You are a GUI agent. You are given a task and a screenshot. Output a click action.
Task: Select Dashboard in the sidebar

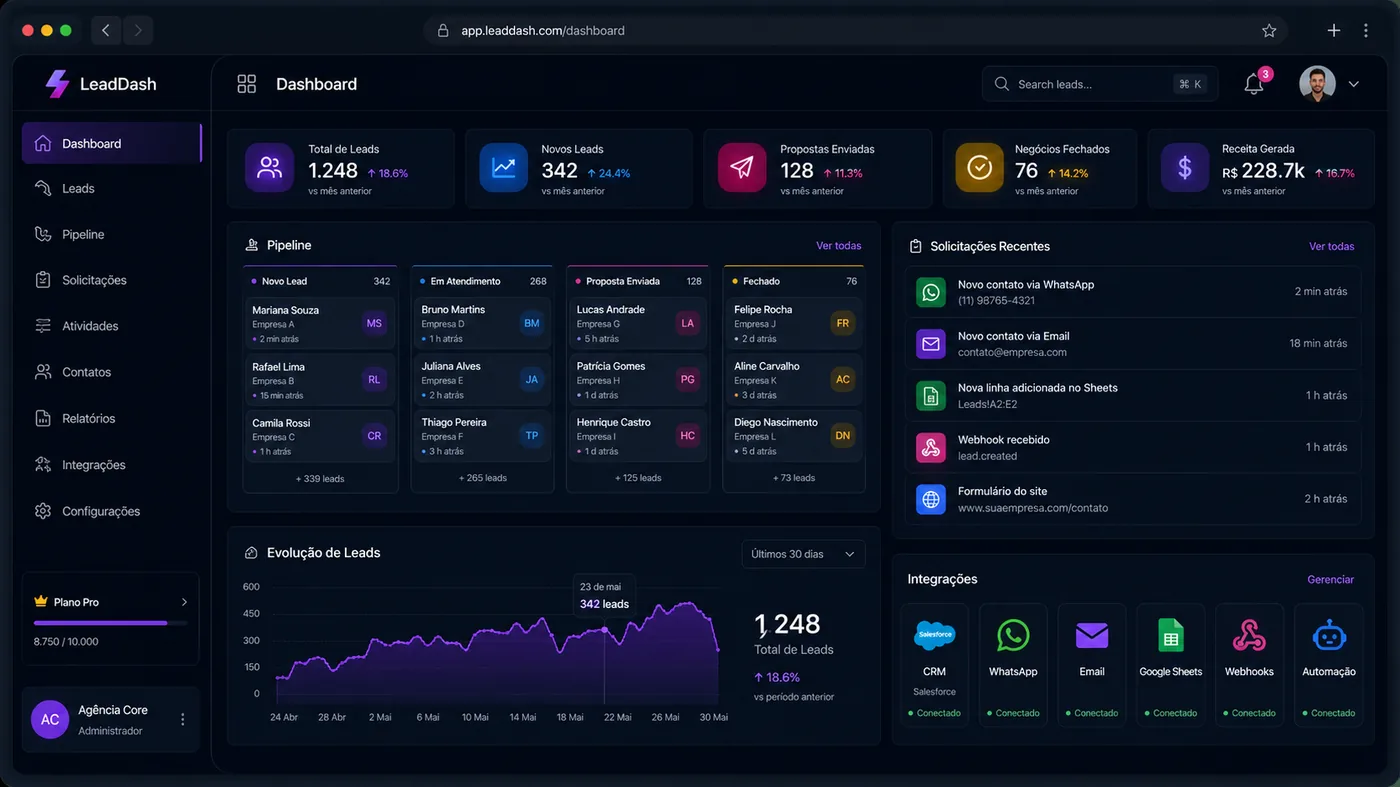(112, 143)
